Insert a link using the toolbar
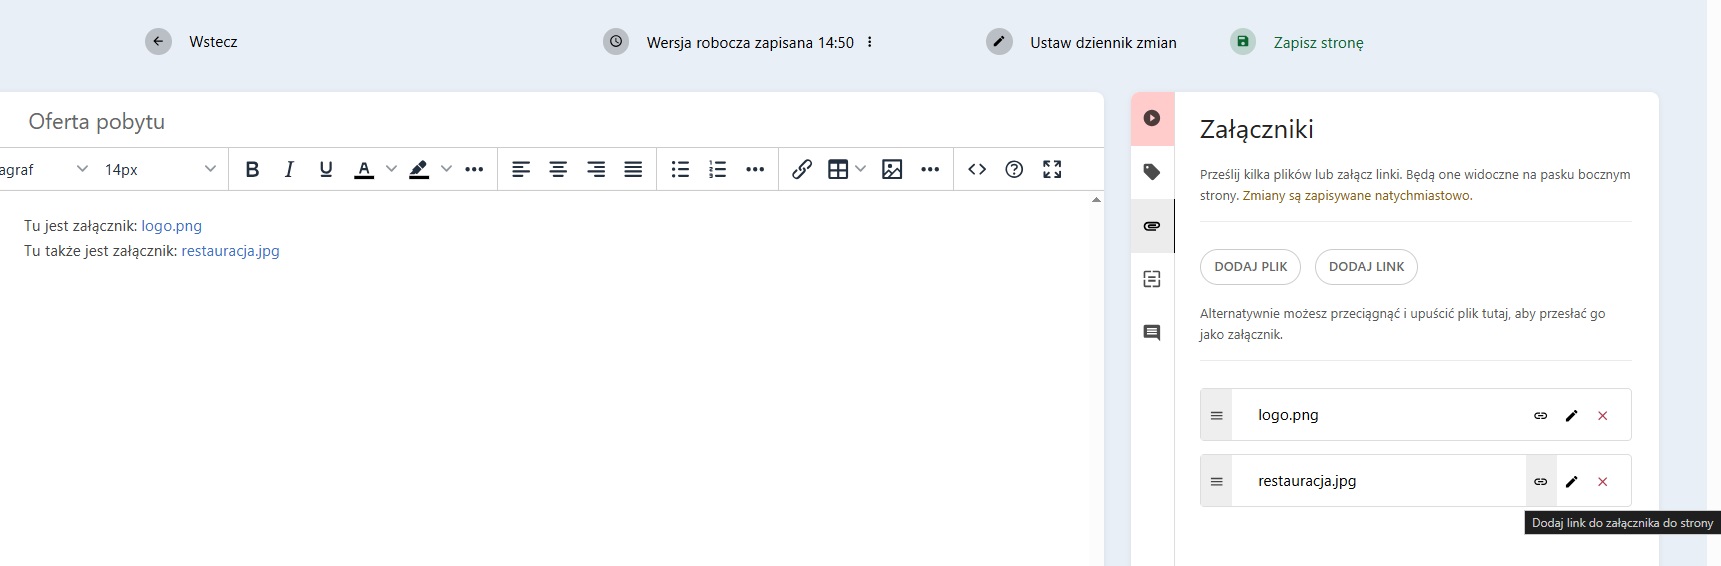The height and width of the screenshot is (566, 1721). 801,170
